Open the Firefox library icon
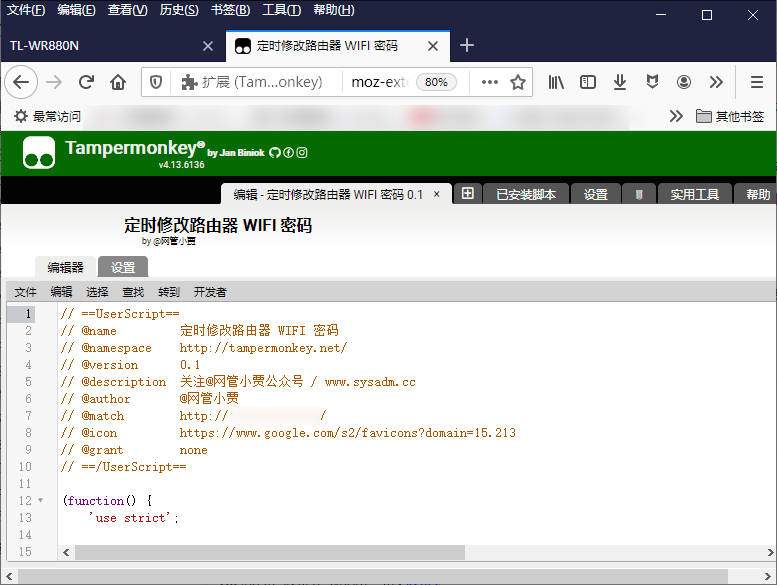The image size is (777, 585). click(x=556, y=82)
